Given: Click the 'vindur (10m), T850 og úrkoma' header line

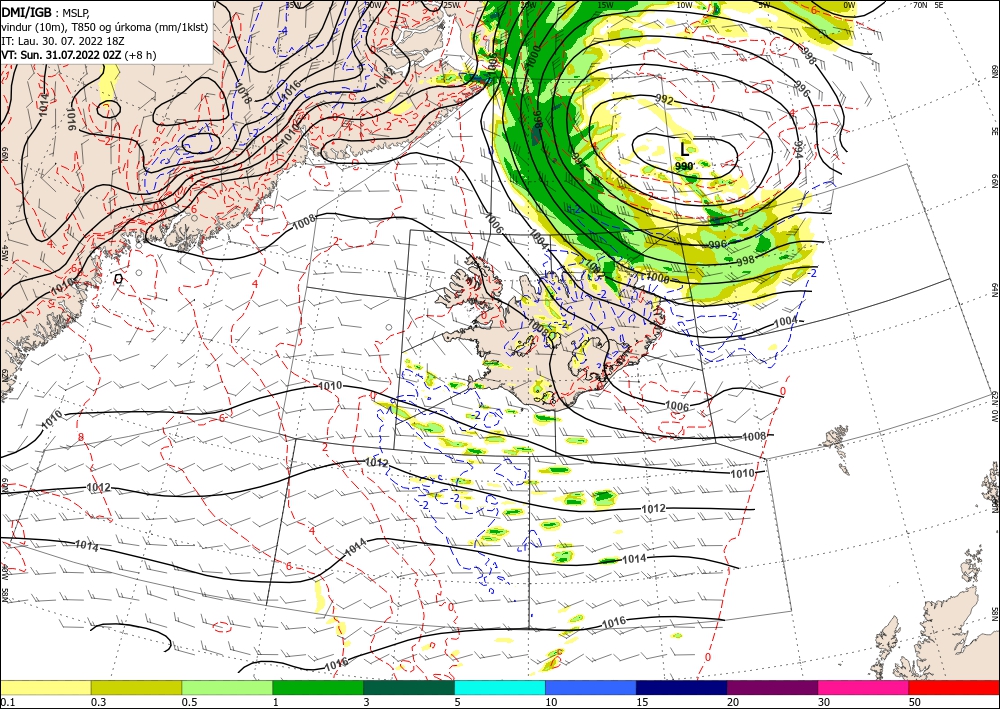Looking at the screenshot, I should [105, 27].
